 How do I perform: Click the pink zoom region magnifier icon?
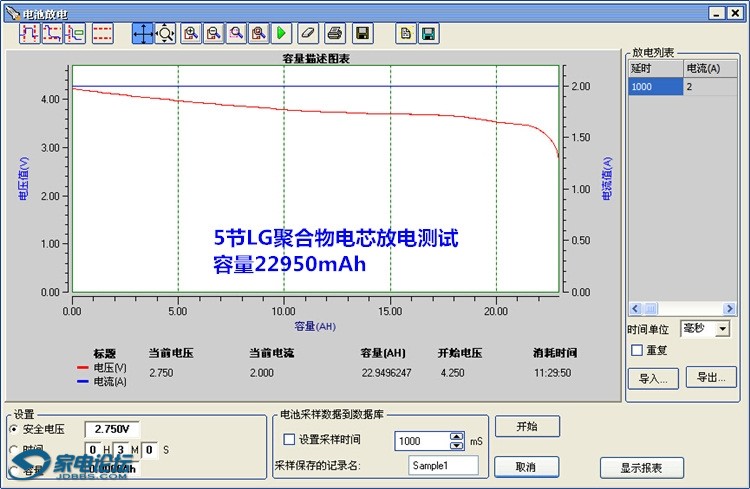[236, 33]
